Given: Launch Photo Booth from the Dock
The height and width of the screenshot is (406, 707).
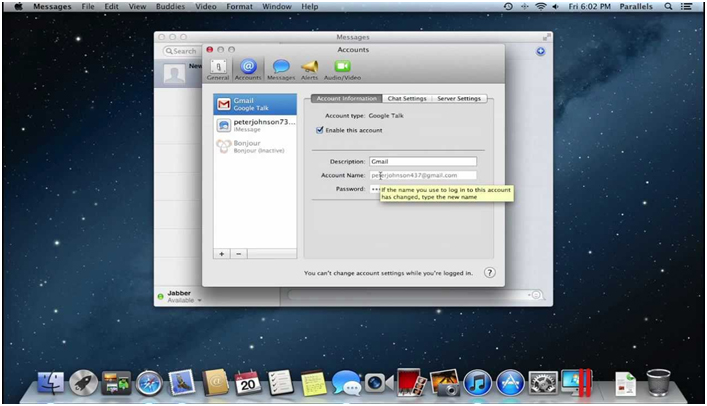Looking at the screenshot, I should (412, 383).
